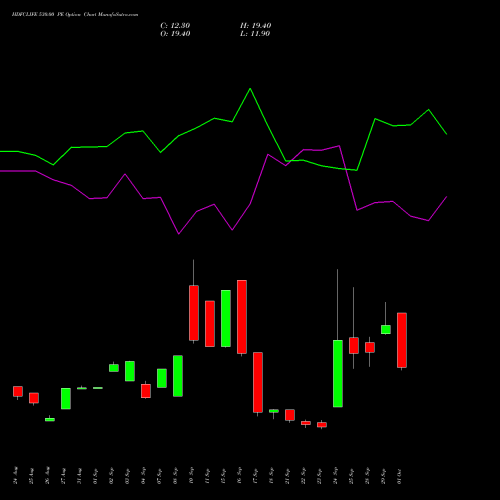This screenshot has height=500, width=500.
Task: Click the tall red candle for 16 Sep
Action: (x=242, y=317)
